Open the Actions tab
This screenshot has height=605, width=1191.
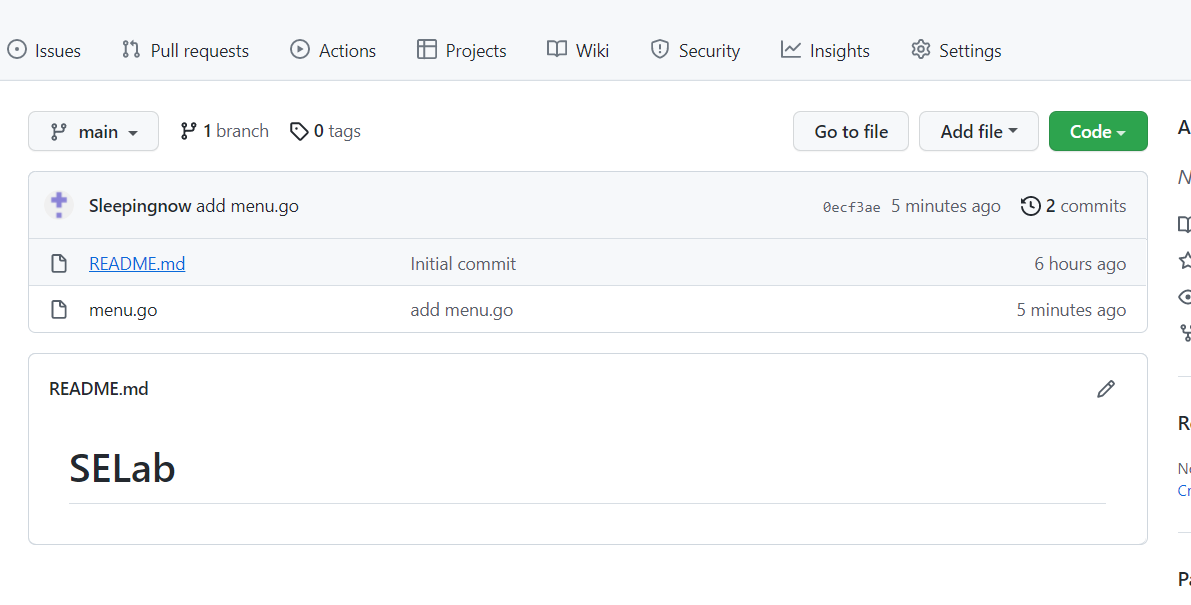click(x=333, y=50)
